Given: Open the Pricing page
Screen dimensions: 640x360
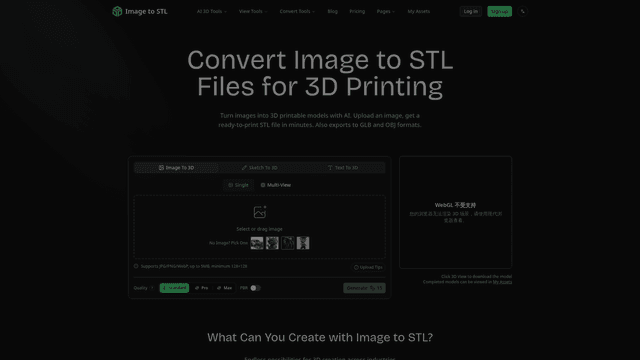Looking at the screenshot, I should [357, 11].
